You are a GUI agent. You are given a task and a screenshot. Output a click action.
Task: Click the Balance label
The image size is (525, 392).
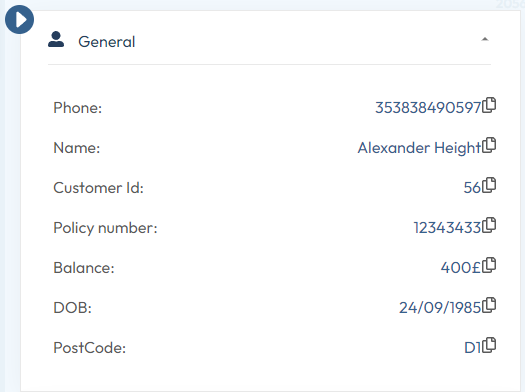click(x=84, y=268)
